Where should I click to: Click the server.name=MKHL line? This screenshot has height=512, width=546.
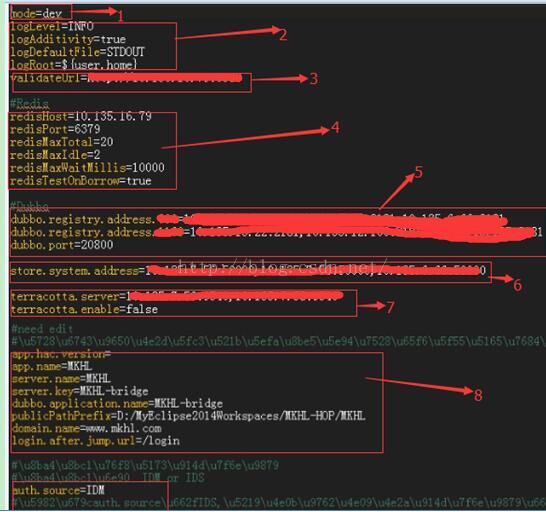point(61,379)
